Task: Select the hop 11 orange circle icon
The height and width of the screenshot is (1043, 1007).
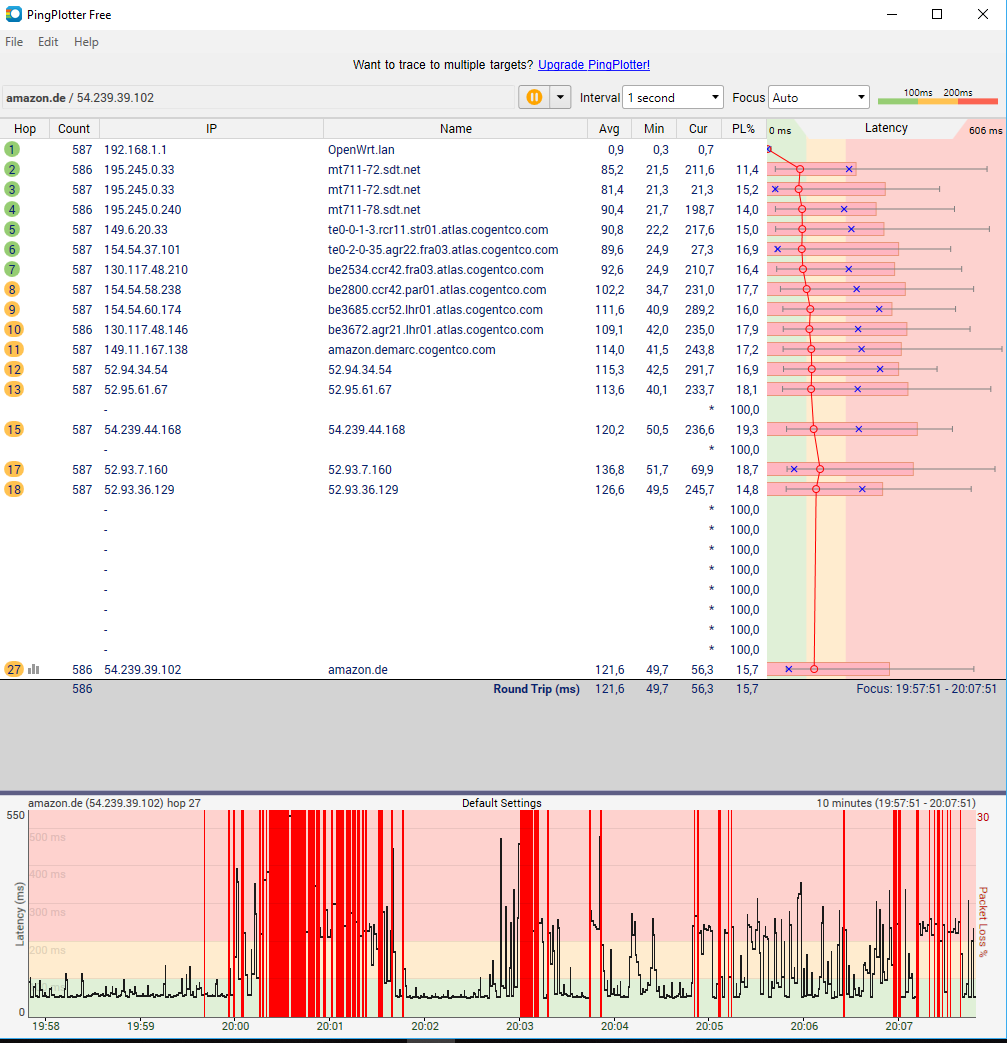Action: pos(13,349)
